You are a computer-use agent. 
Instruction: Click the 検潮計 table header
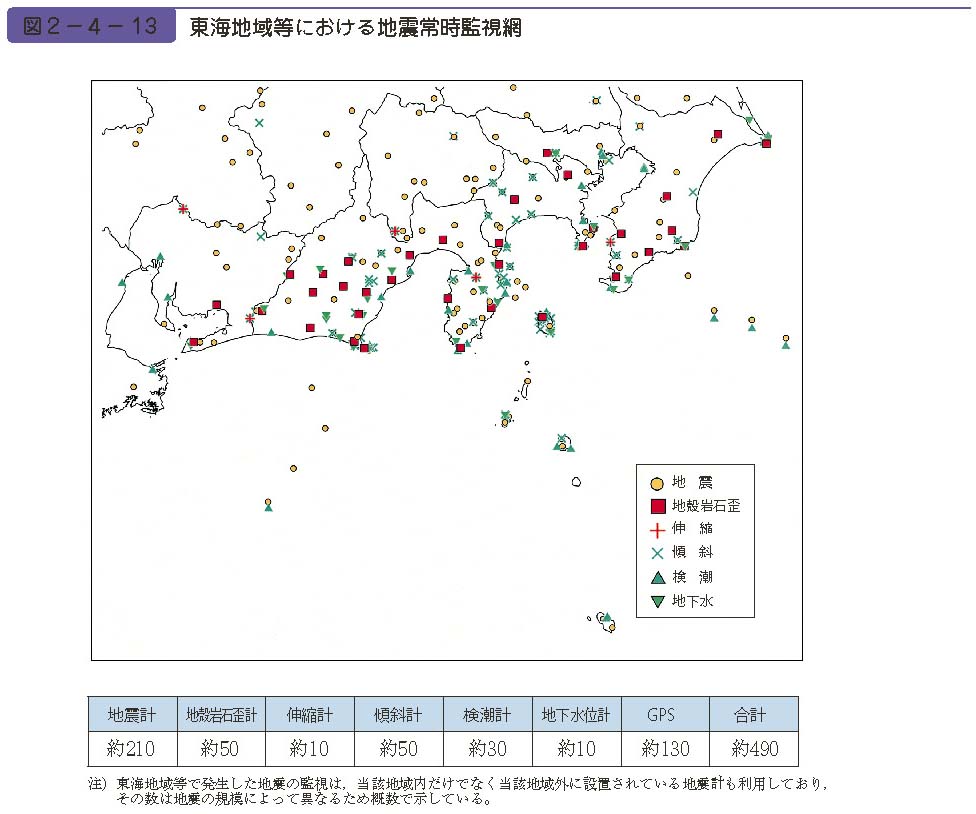487,714
